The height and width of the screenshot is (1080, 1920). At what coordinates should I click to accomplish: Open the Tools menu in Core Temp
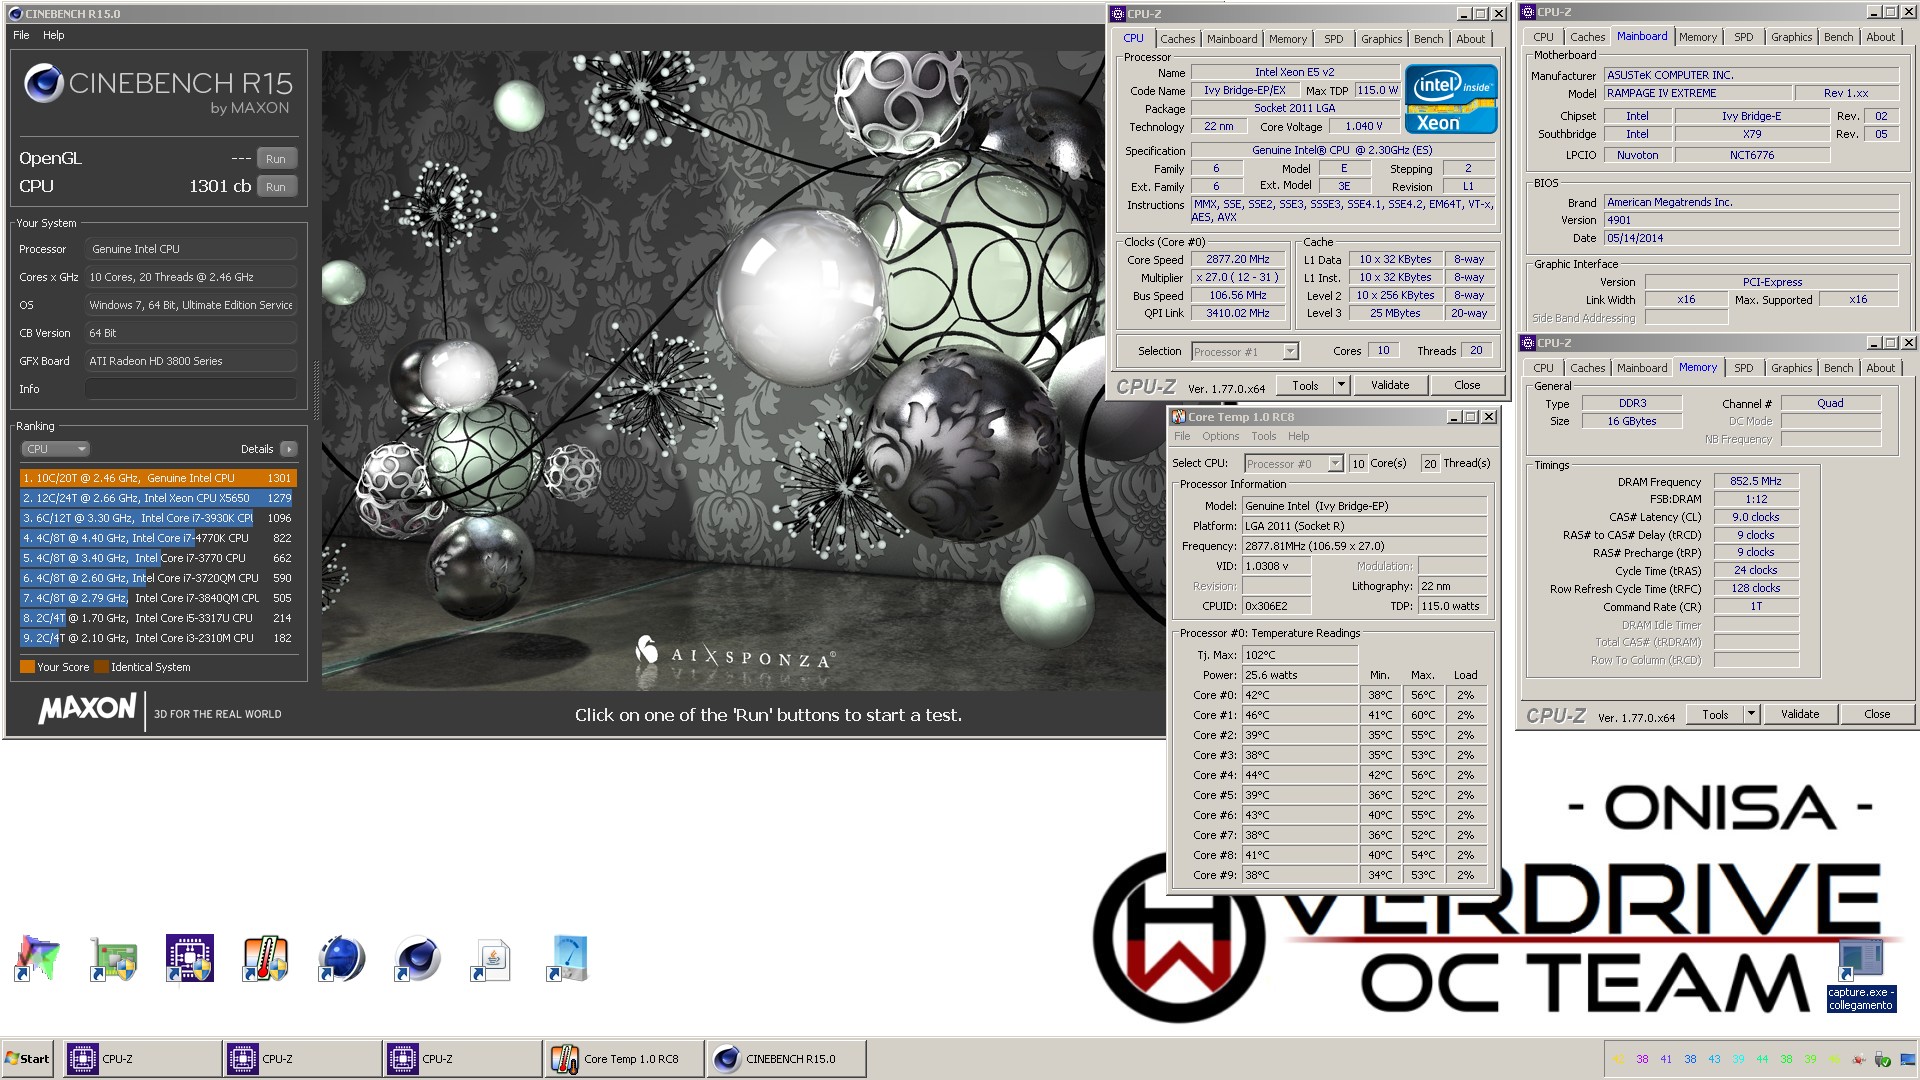click(x=1264, y=436)
